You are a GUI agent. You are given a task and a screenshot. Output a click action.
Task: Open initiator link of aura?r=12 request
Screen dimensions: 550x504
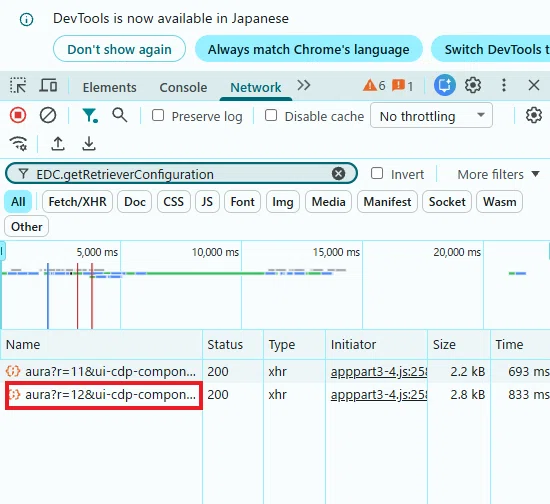(x=378, y=395)
